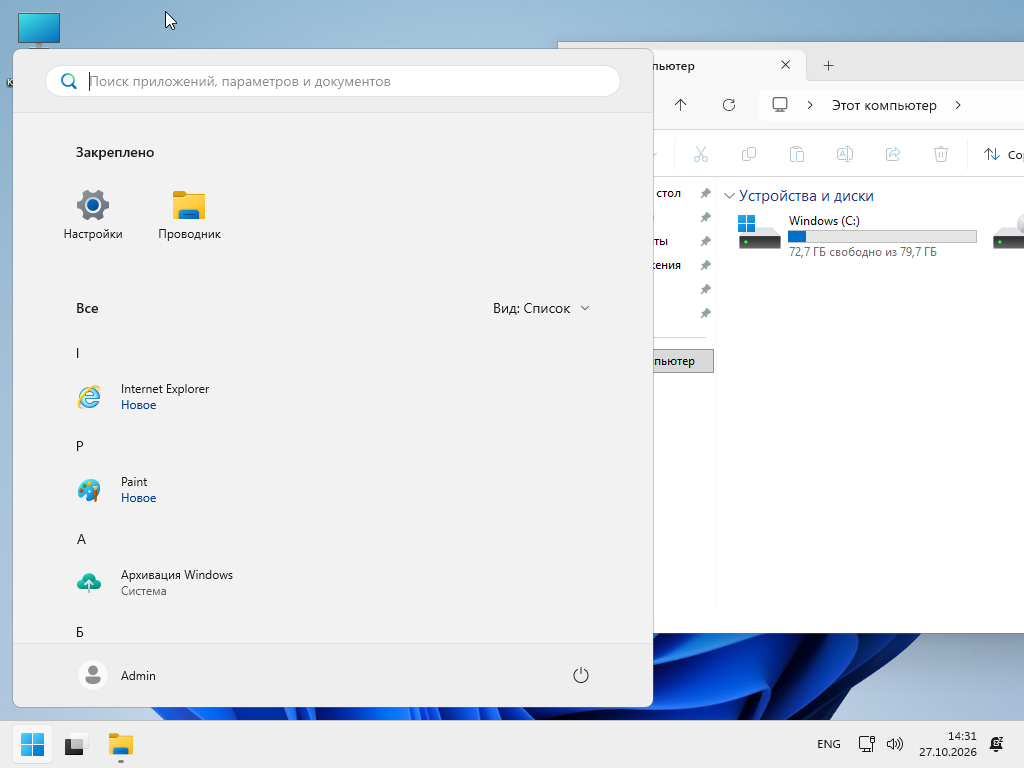This screenshot has height=768, width=1024.
Task: Open the Sort menu in Explorer toolbar
Action: click(x=1003, y=154)
